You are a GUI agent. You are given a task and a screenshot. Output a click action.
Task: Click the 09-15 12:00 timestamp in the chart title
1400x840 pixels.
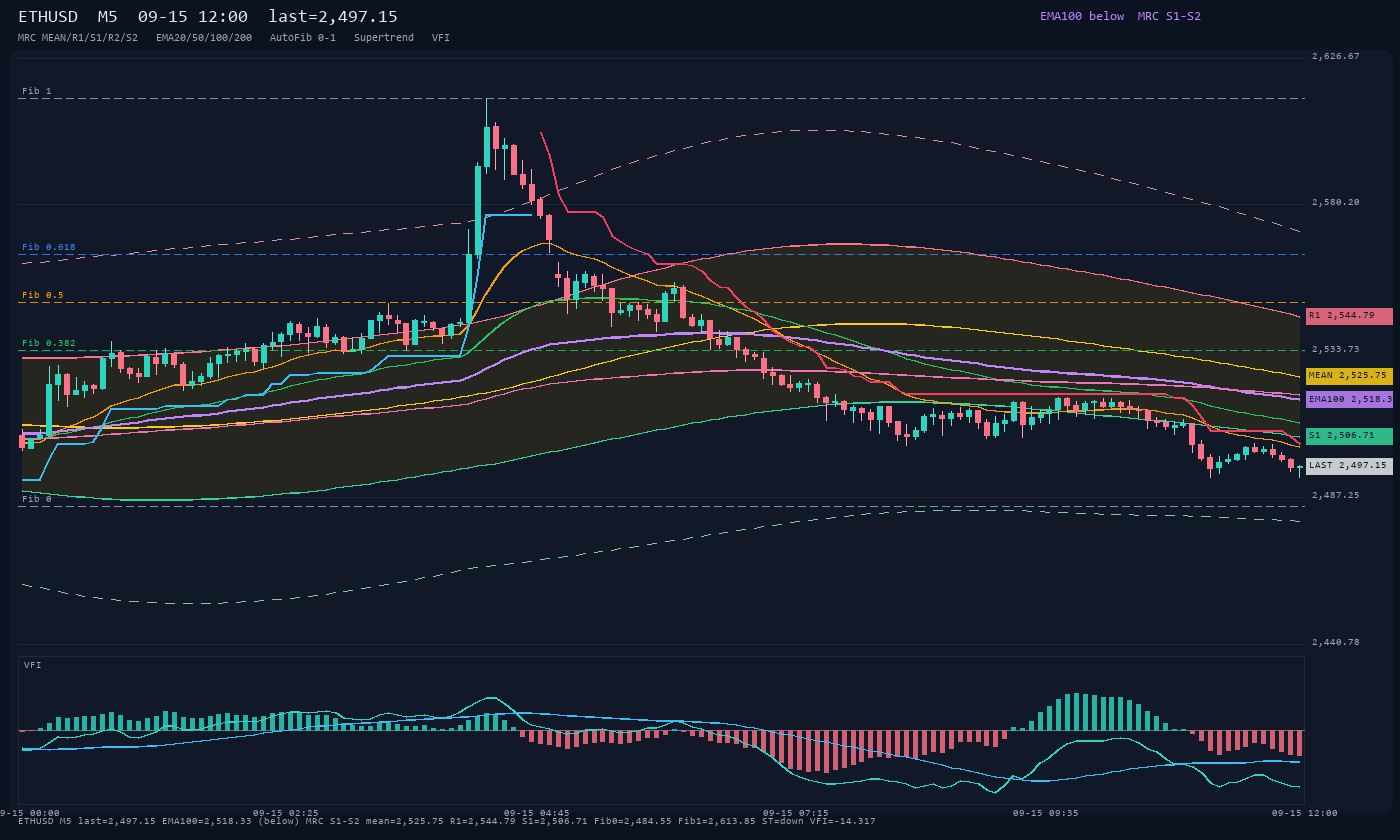tap(193, 17)
